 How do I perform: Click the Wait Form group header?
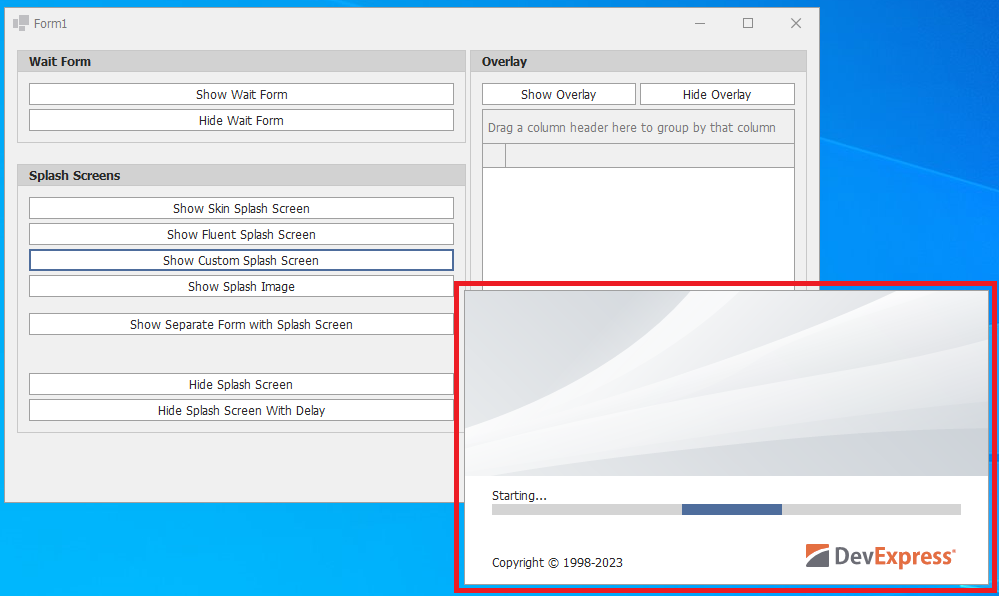(241, 62)
